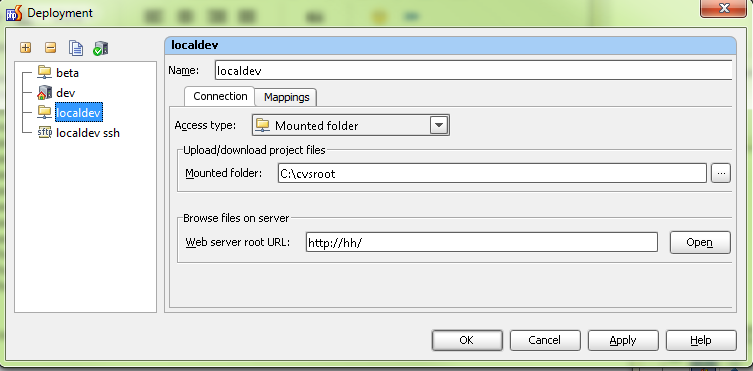
Task: Browse for mounted folder with ellipsis button
Action: pos(720,173)
